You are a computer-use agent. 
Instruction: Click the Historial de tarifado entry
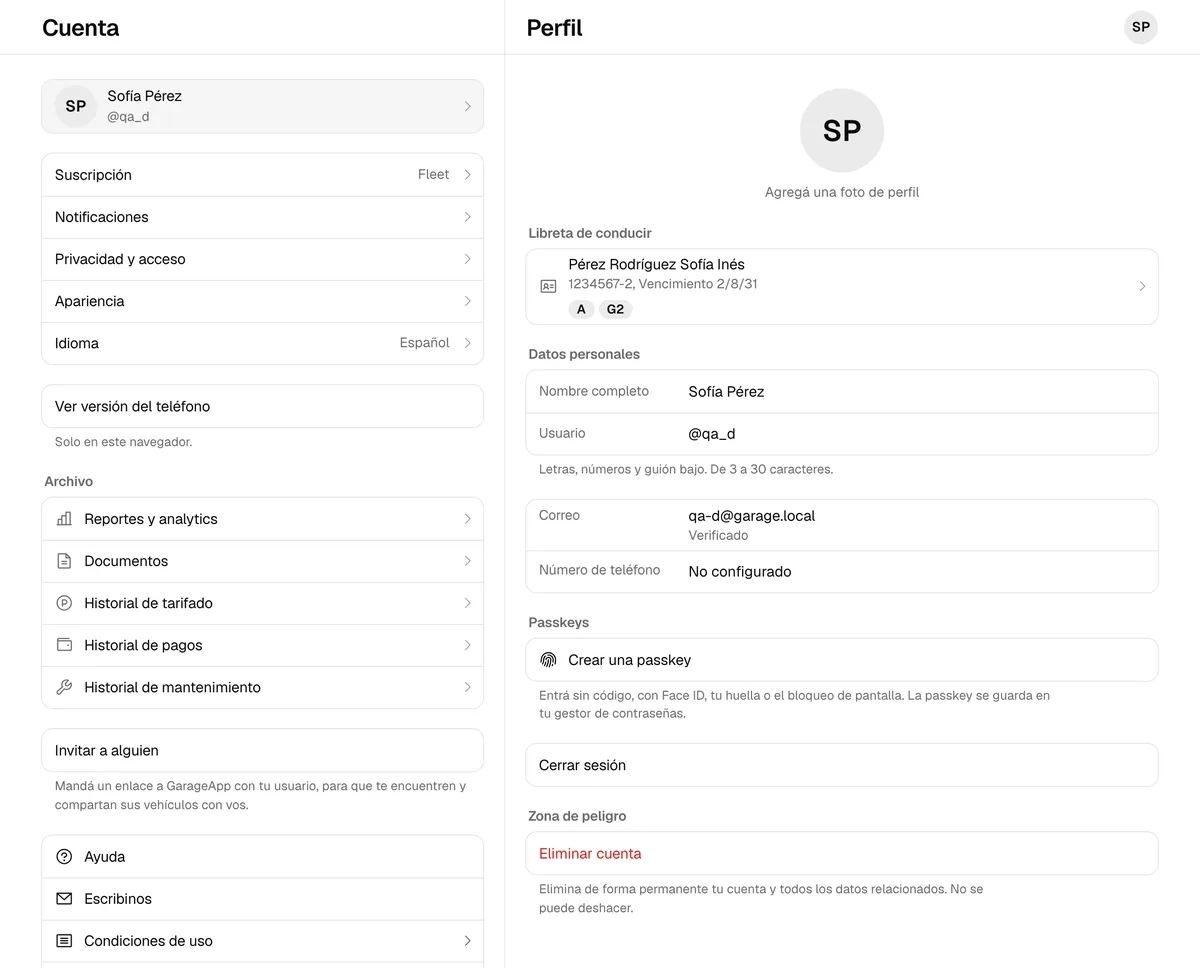(x=262, y=603)
